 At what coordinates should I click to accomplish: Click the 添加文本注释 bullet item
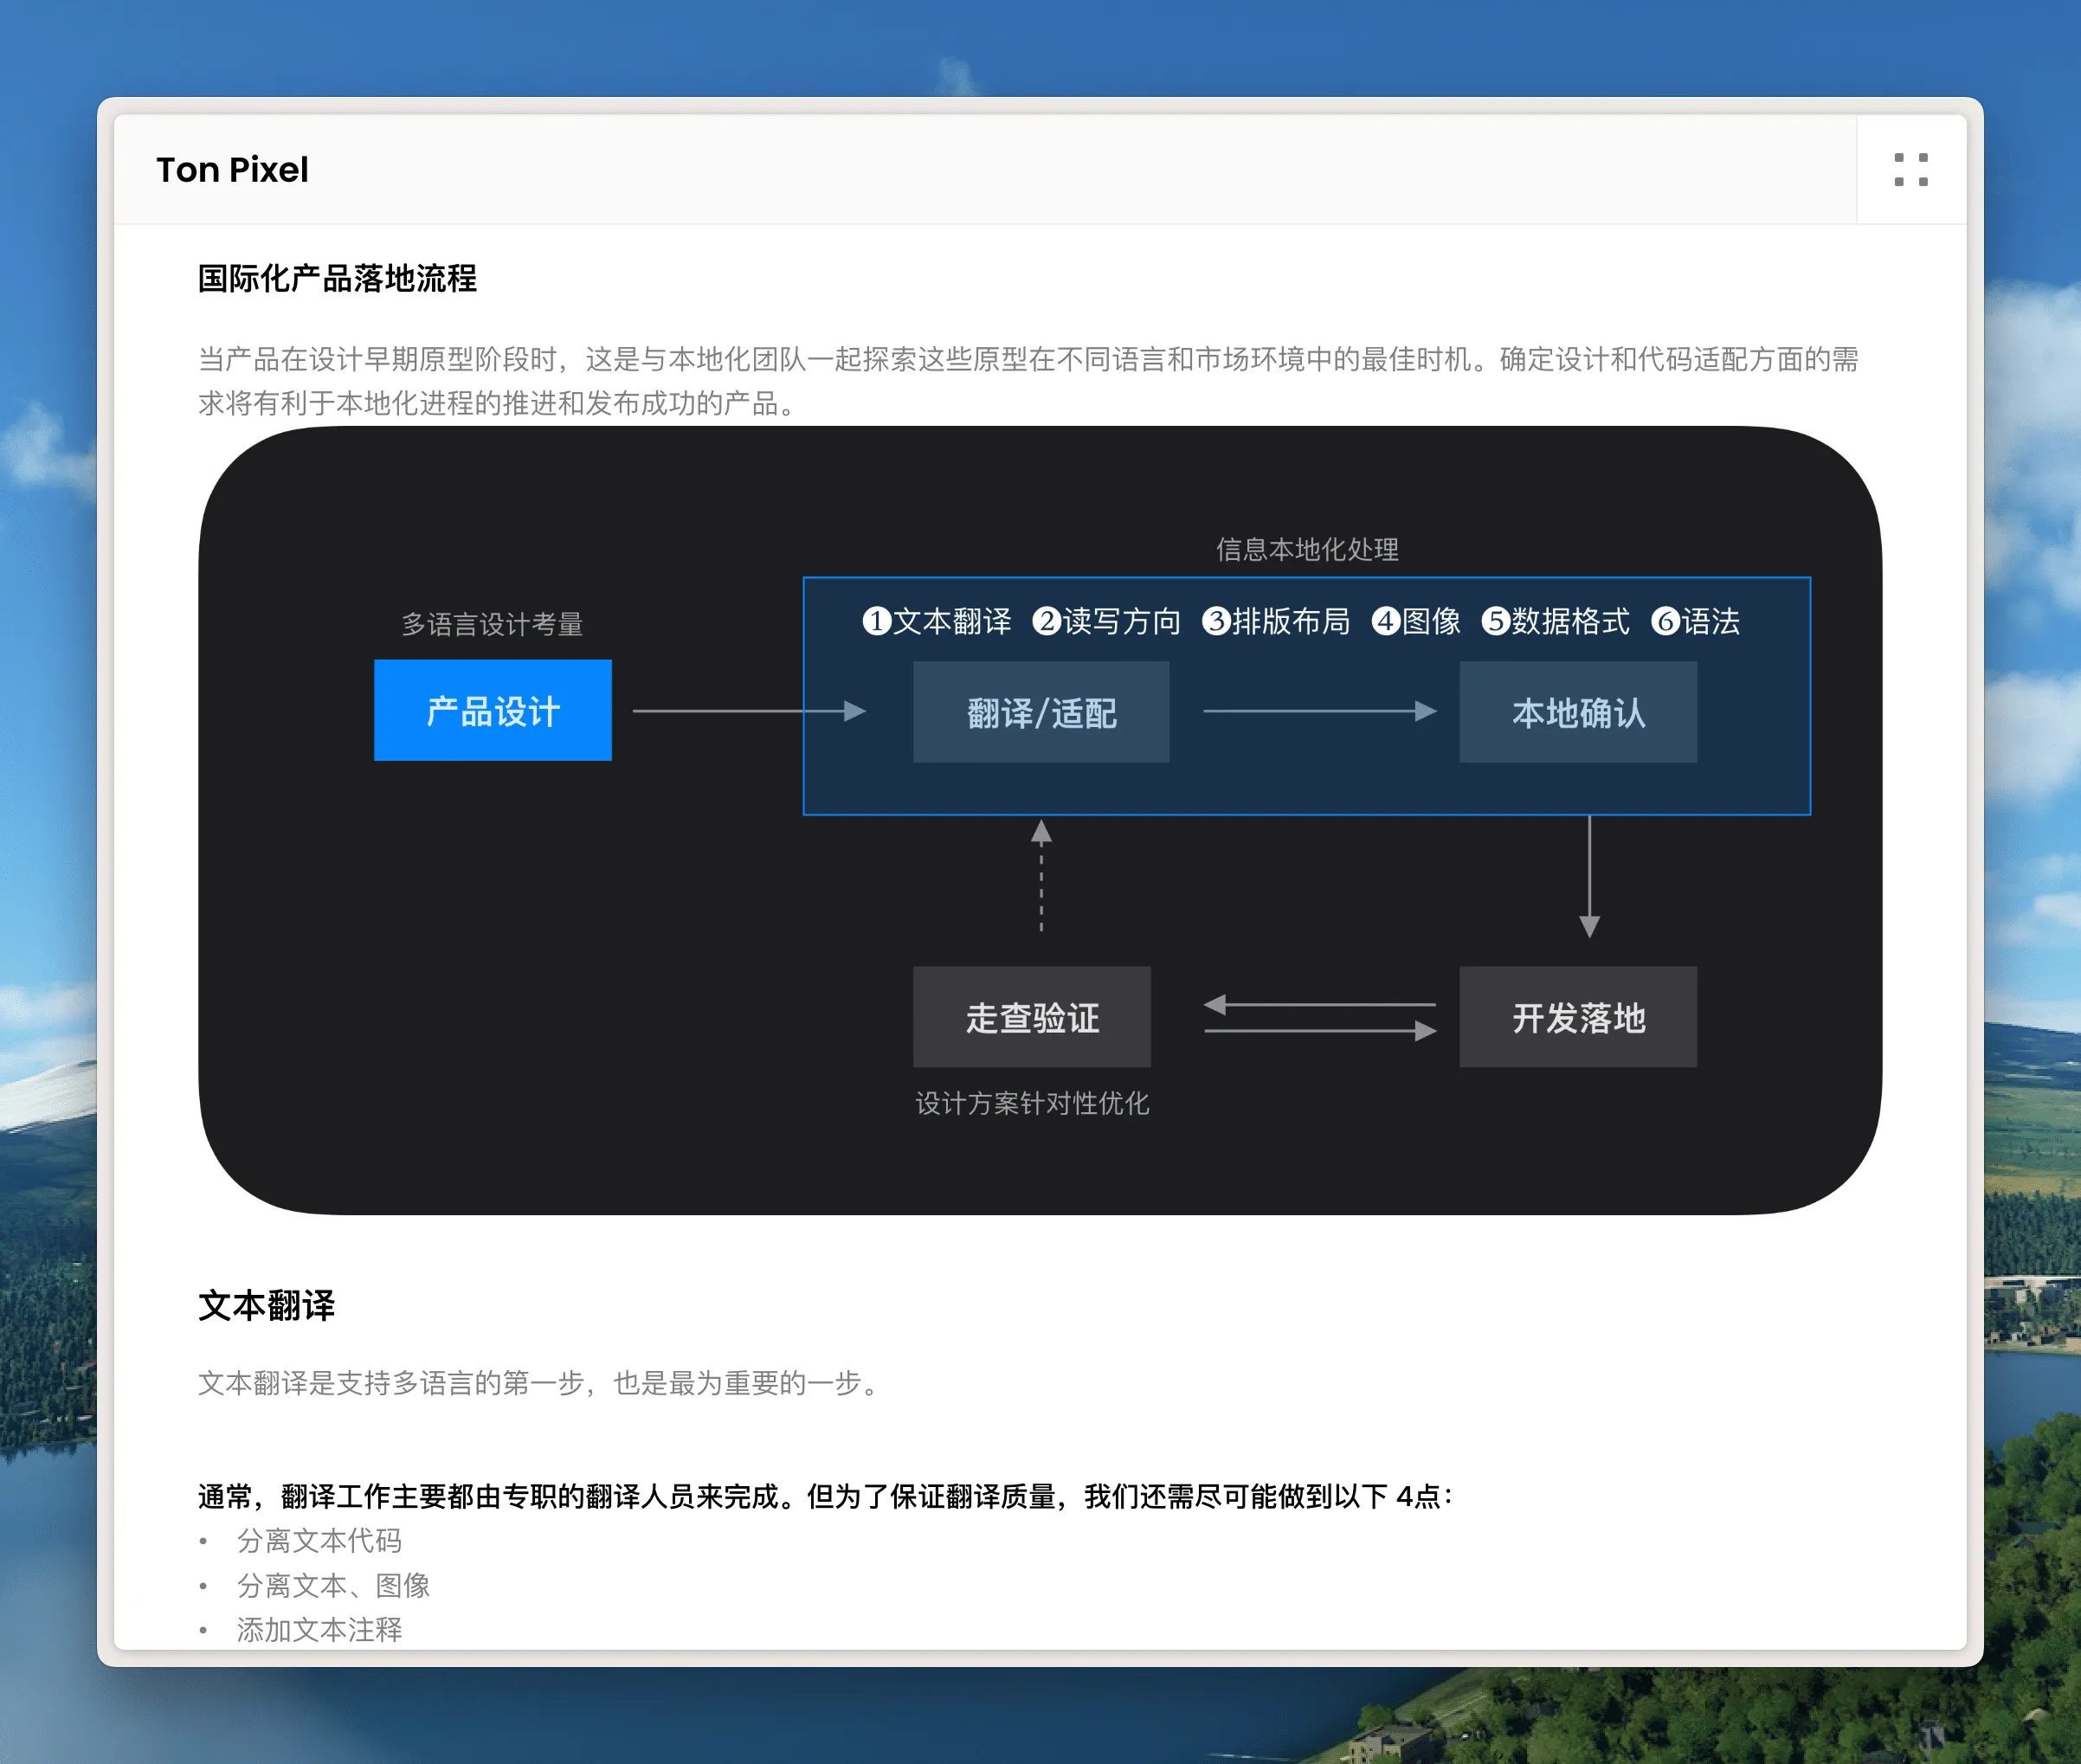point(319,1629)
